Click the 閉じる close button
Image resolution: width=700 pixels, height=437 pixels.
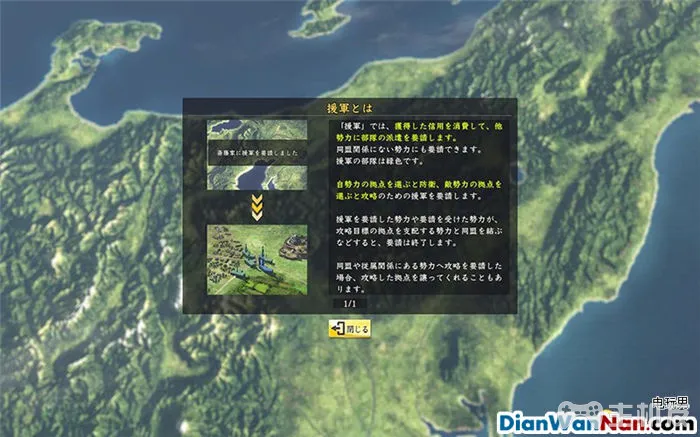350,329
